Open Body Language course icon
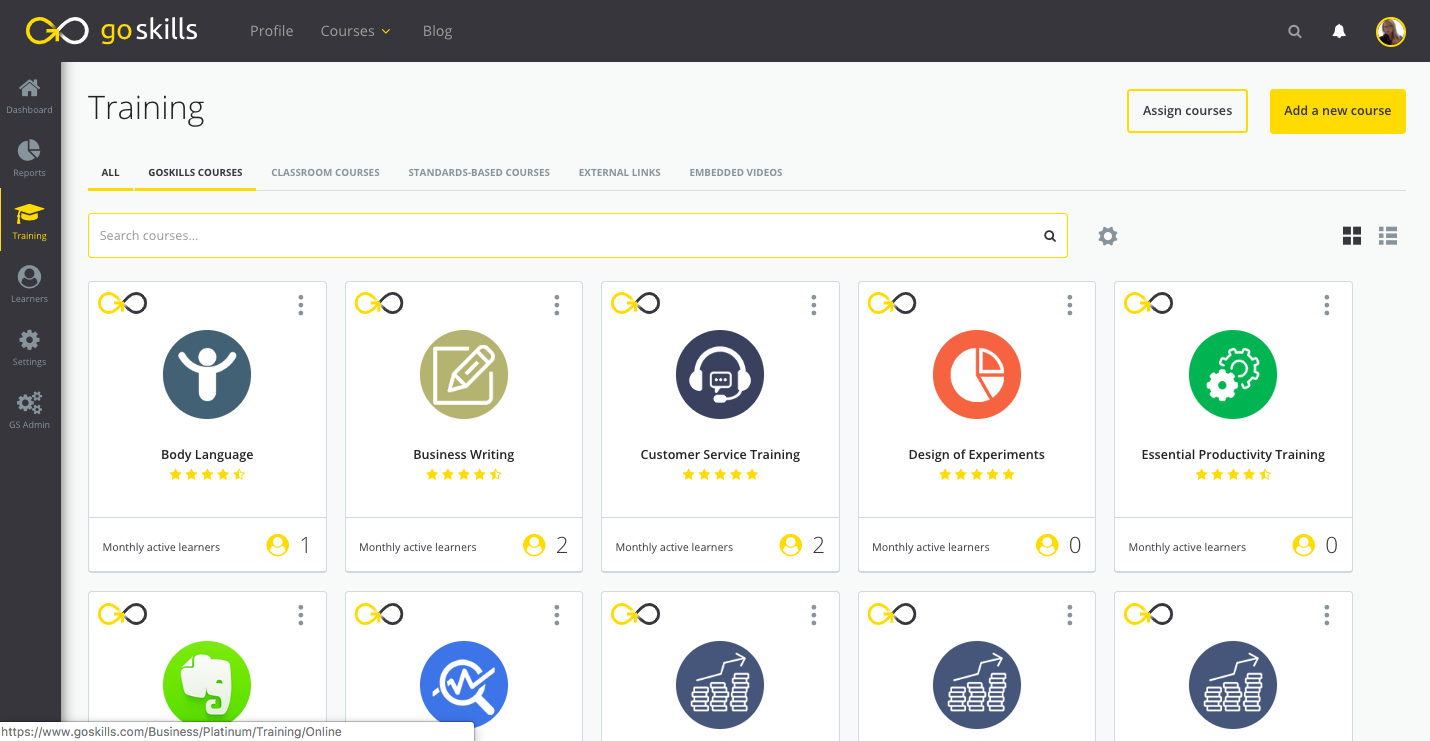Image resolution: width=1430 pixels, height=741 pixels. click(x=207, y=375)
